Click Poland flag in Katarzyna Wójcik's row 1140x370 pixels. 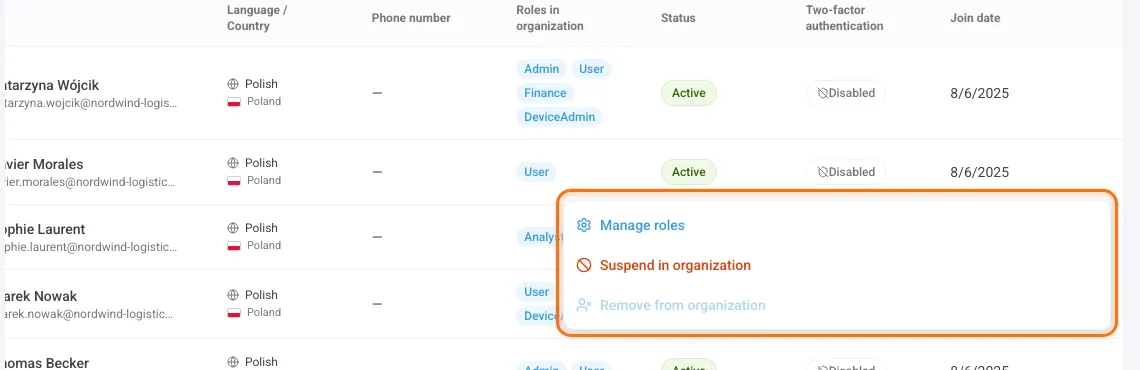click(234, 102)
